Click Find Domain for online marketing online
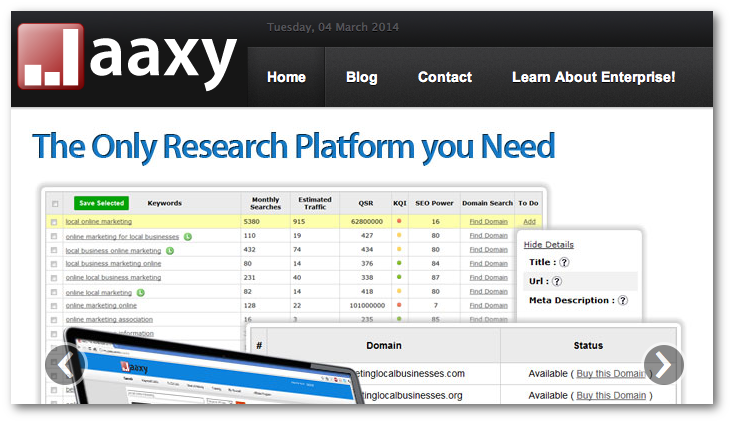Image resolution: width=732 pixels, height=423 pixels. pyautogui.click(x=488, y=306)
